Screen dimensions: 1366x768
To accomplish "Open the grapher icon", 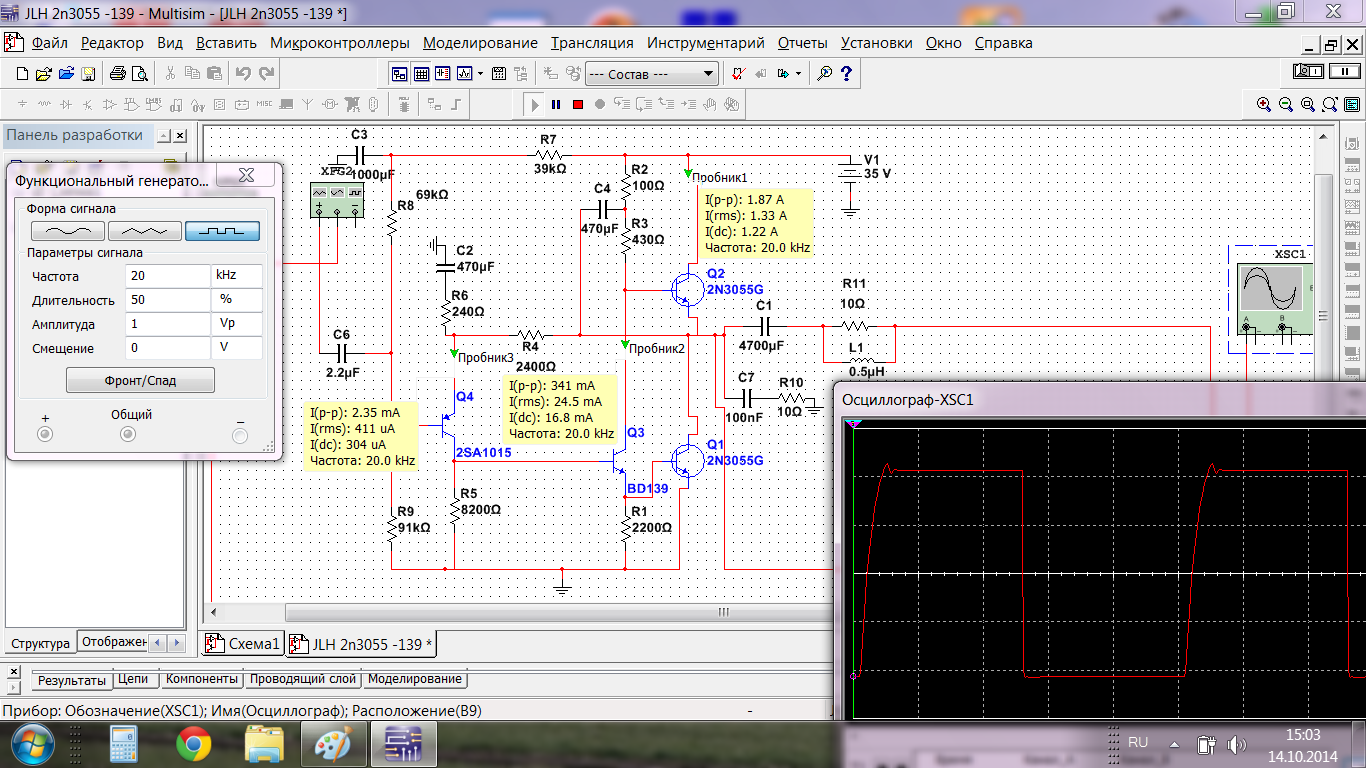I will (464, 74).
